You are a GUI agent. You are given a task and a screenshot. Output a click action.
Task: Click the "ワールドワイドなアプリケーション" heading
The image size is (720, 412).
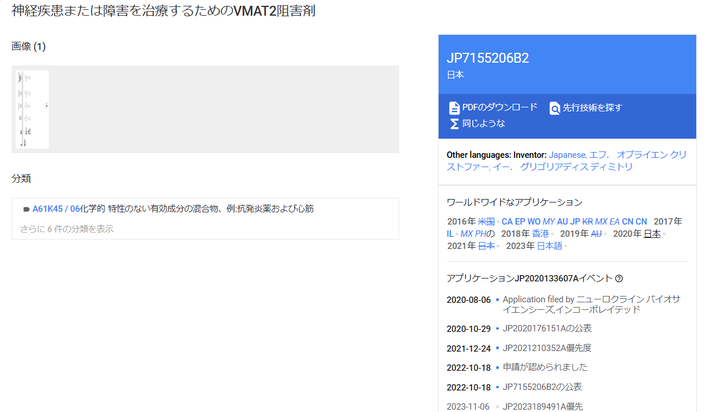514,202
